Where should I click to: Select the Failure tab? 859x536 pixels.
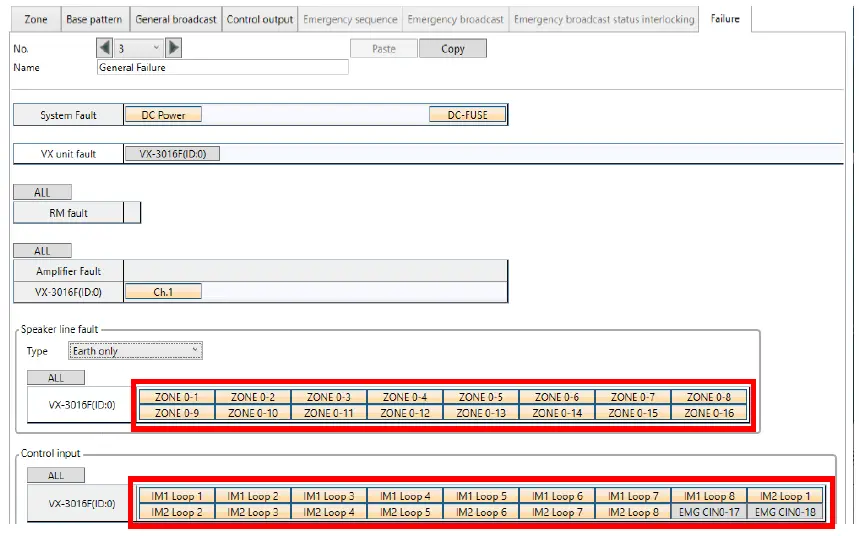(725, 19)
